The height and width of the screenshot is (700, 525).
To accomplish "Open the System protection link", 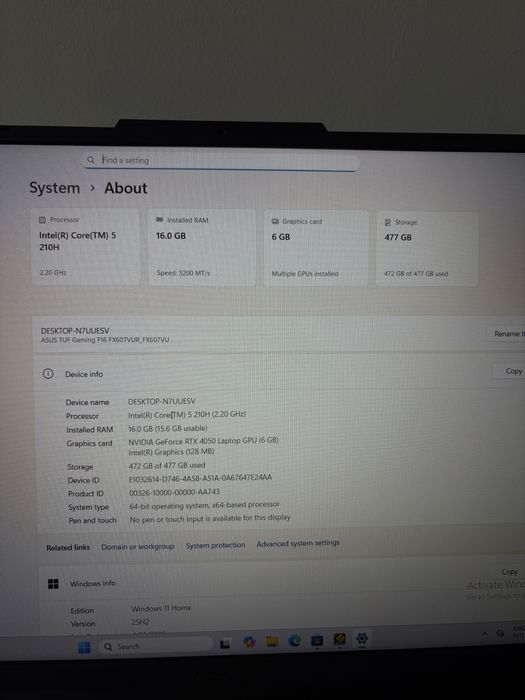I will [215, 545].
